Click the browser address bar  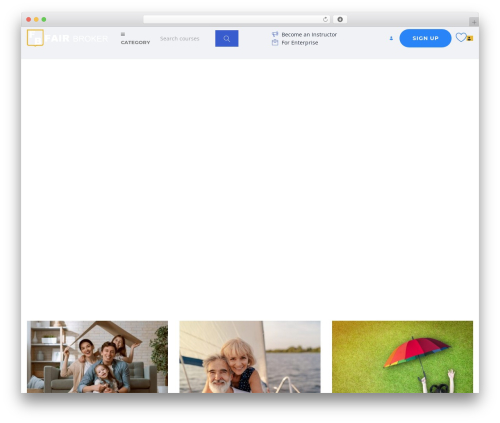click(237, 19)
